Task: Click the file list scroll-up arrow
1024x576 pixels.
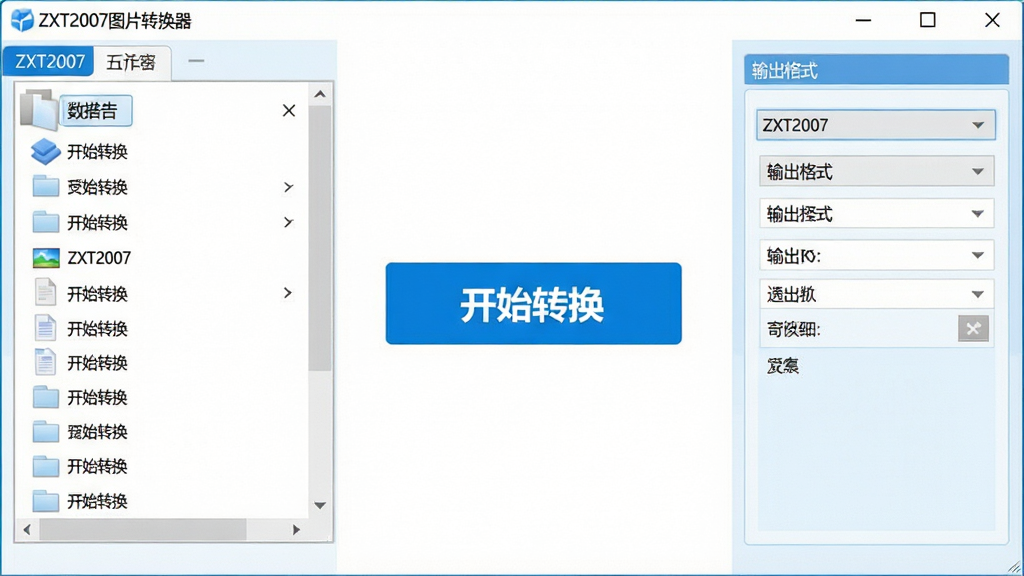Action: [320, 94]
